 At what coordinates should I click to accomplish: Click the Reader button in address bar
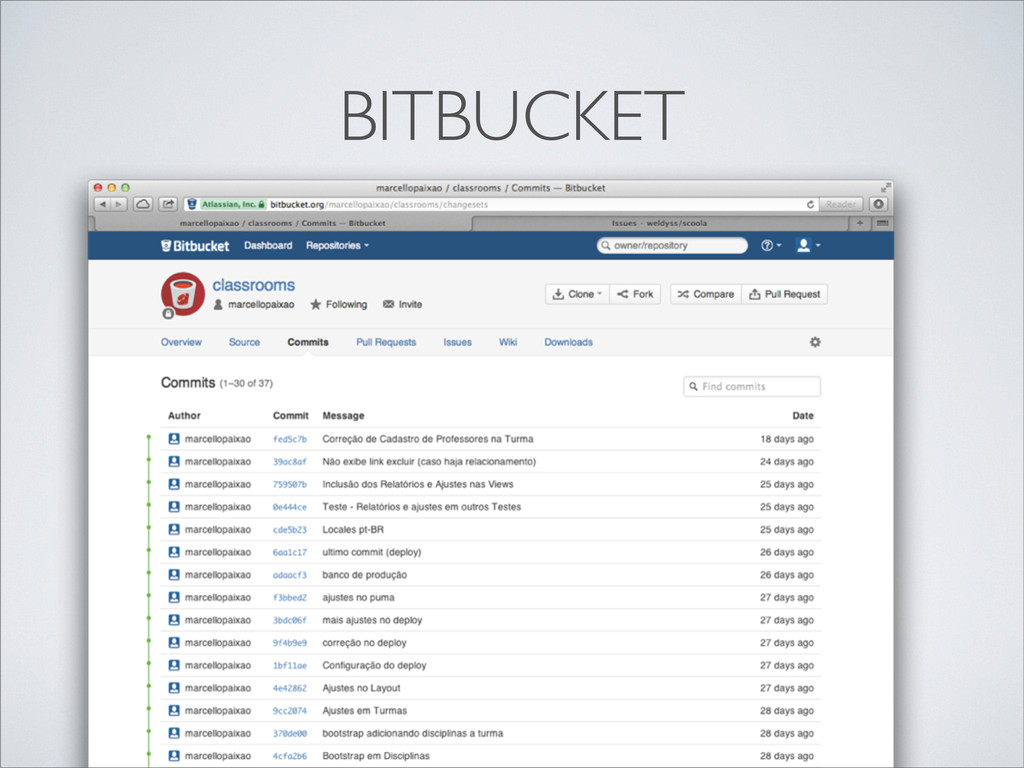click(840, 204)
